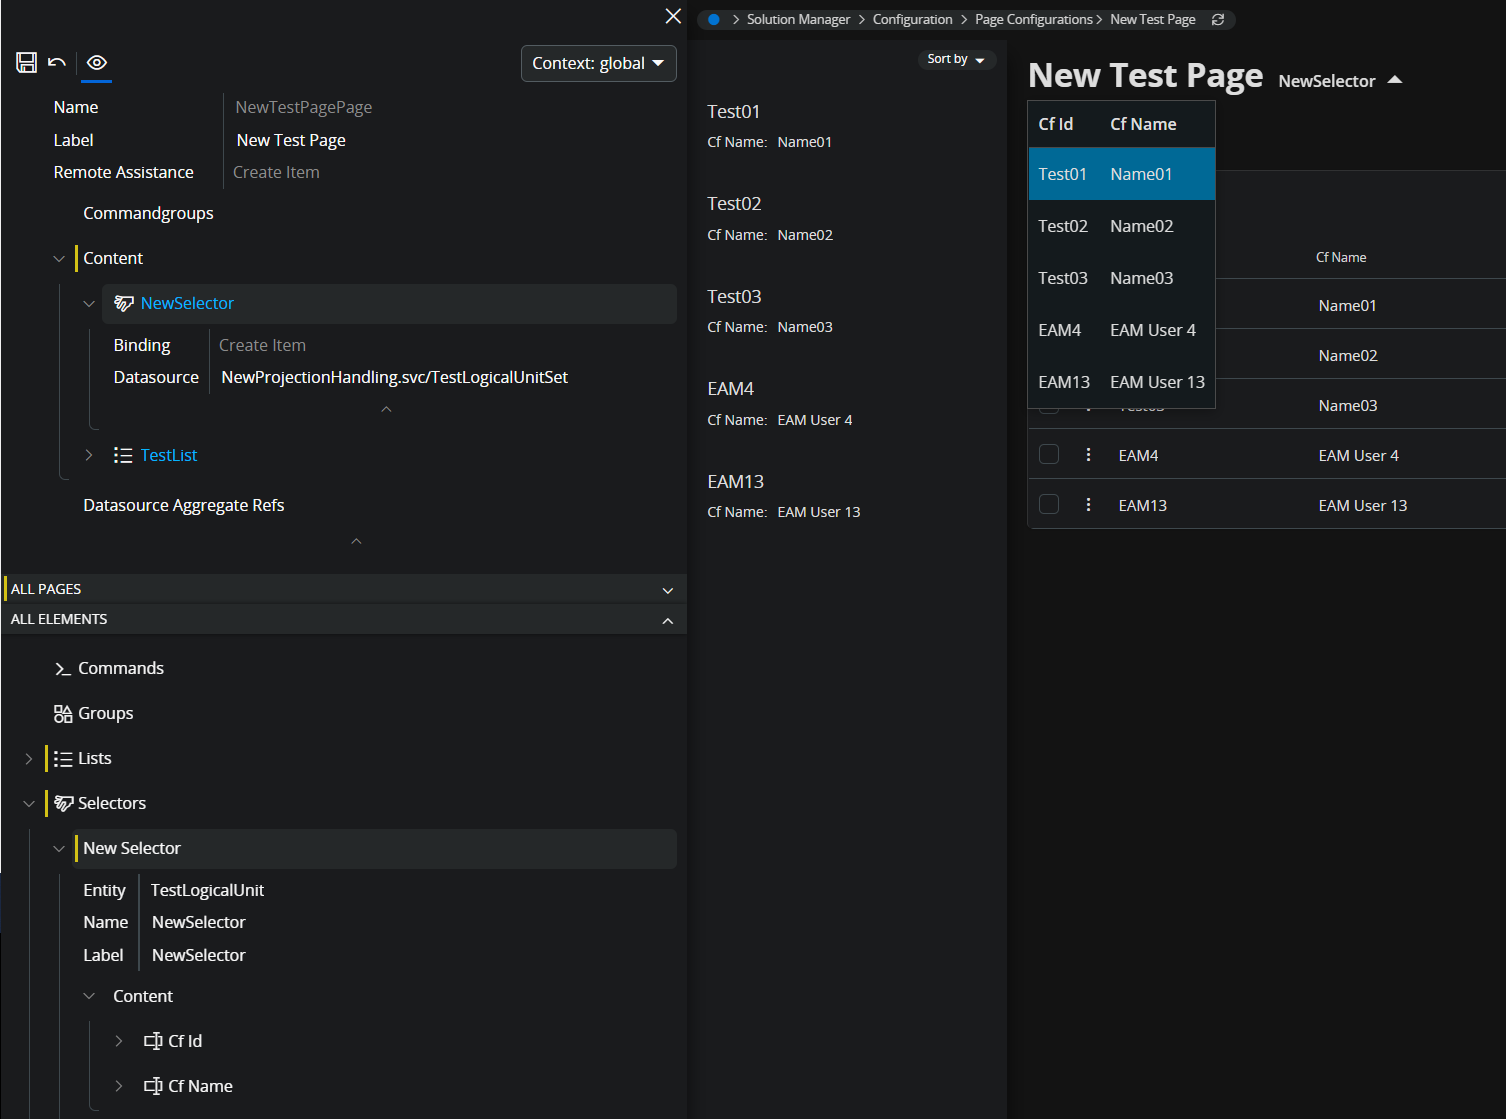Check the checkbox on the EAM4 row

(1048, 454)
